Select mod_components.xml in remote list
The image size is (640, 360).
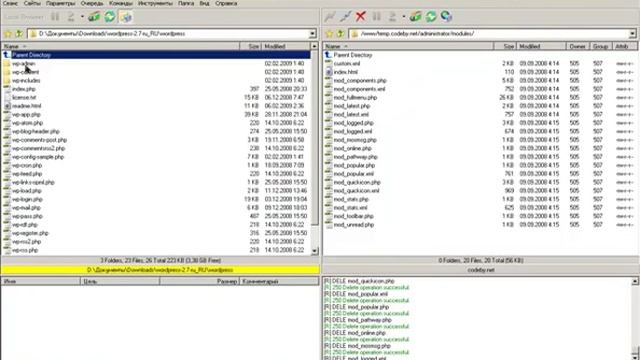[359, 89]
